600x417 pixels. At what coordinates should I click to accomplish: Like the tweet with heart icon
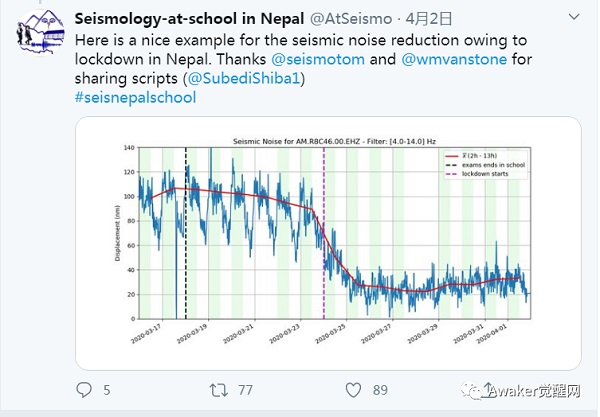point(352,389)
